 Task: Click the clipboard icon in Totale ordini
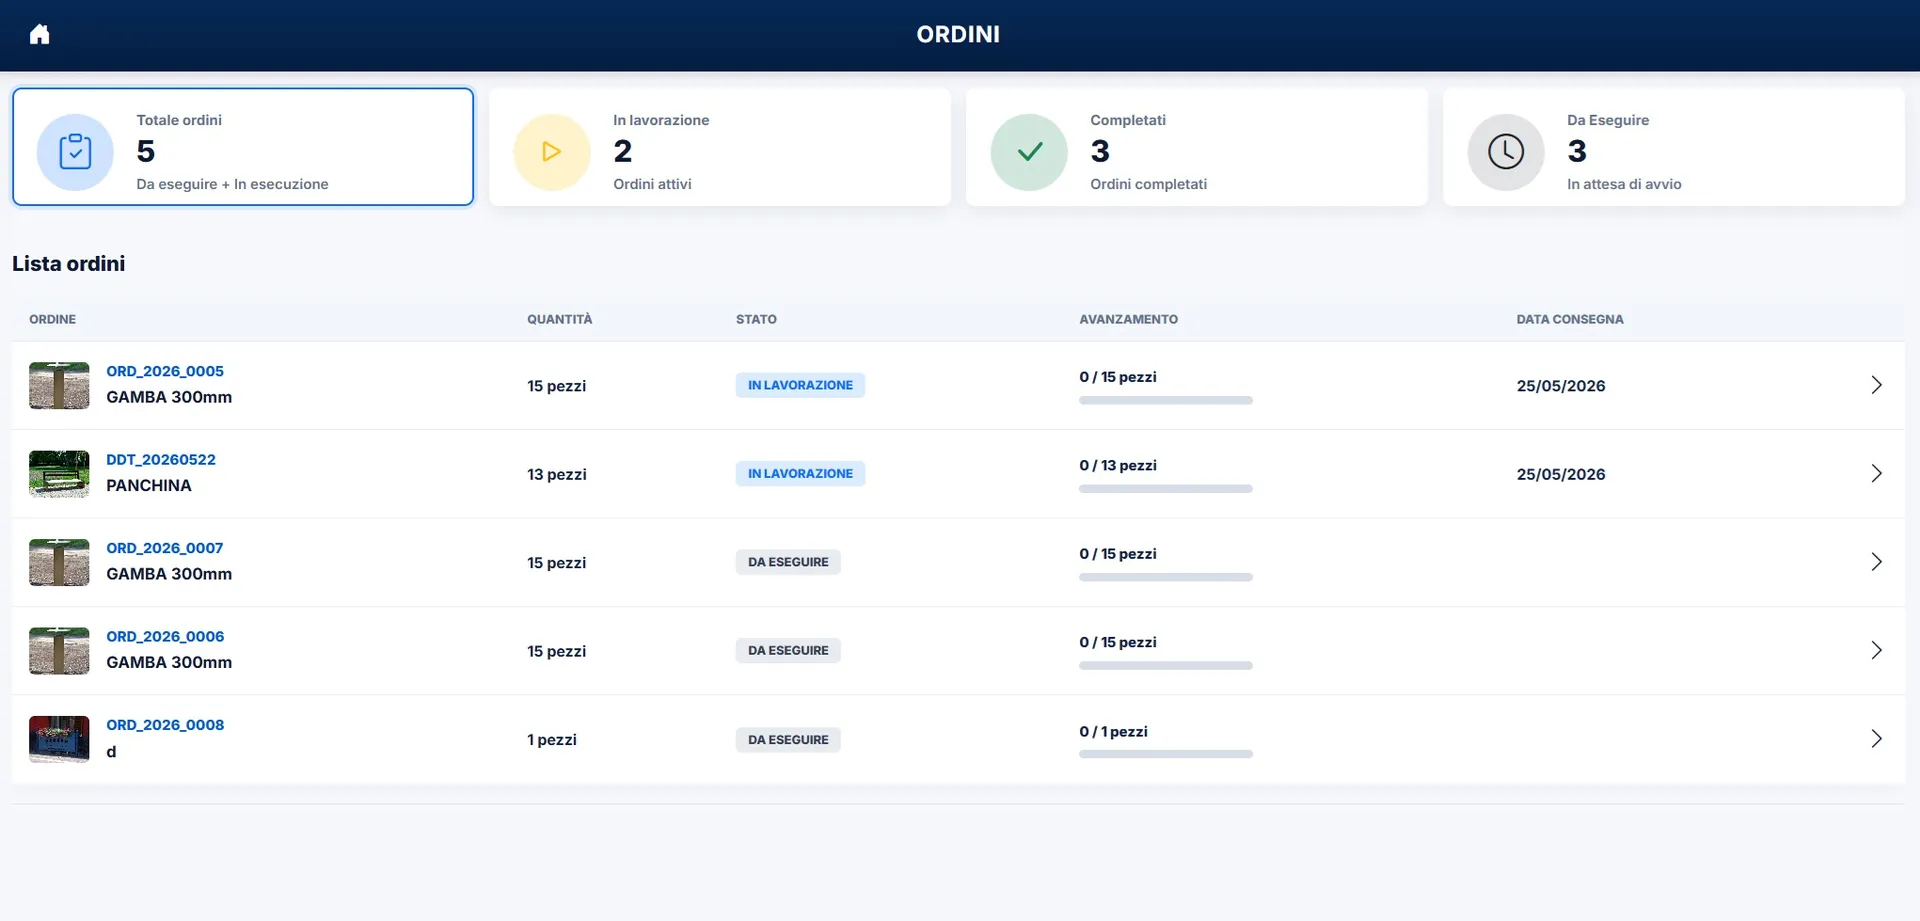pos(75,152)
